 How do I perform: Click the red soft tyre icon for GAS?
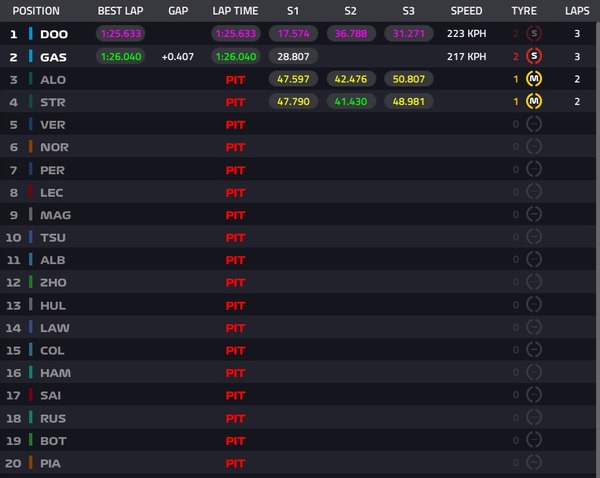pos(534,57)
